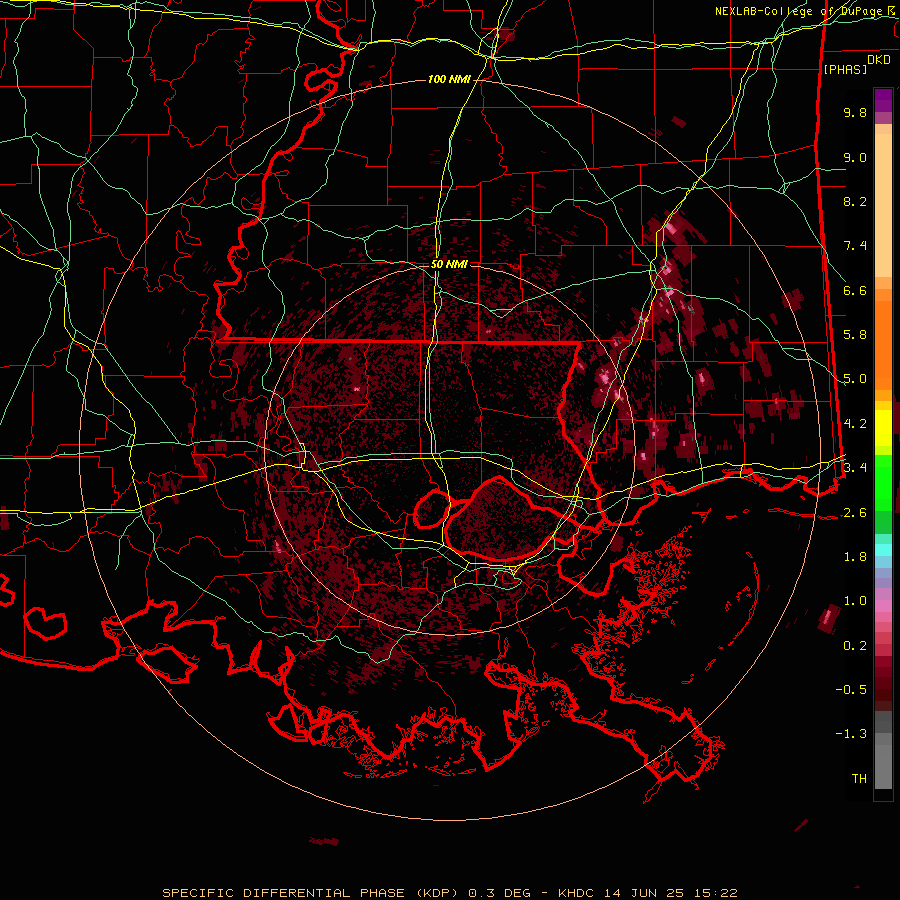
Task: Click the 50 NMI range ring label
Action: (449, 264)
